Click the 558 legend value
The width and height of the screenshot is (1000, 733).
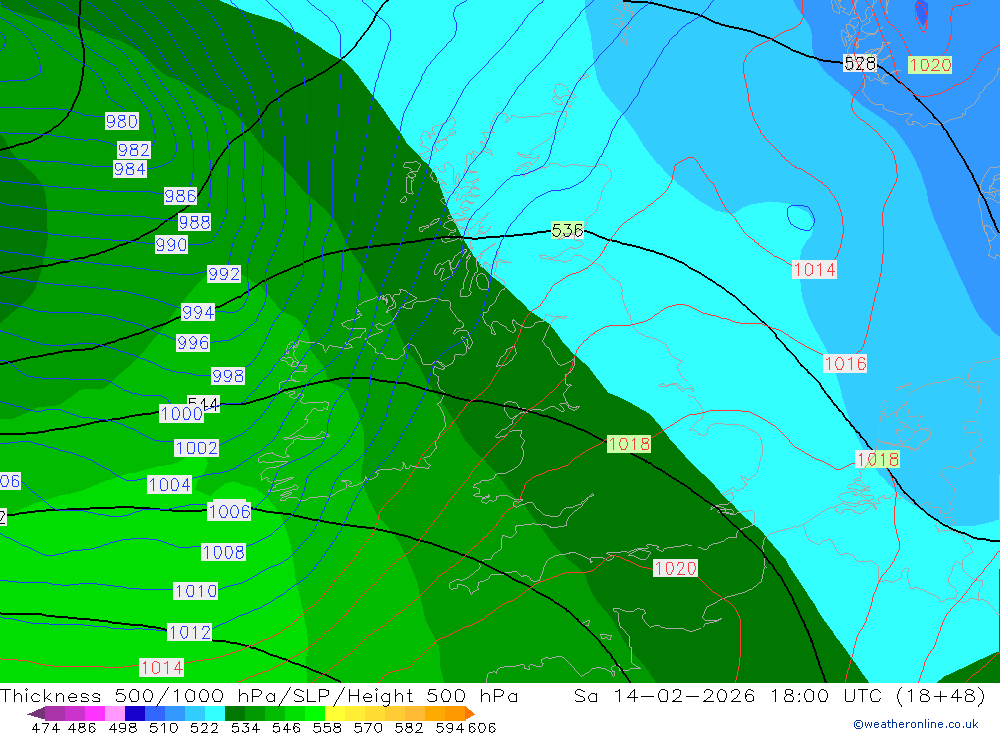point(327,727)
